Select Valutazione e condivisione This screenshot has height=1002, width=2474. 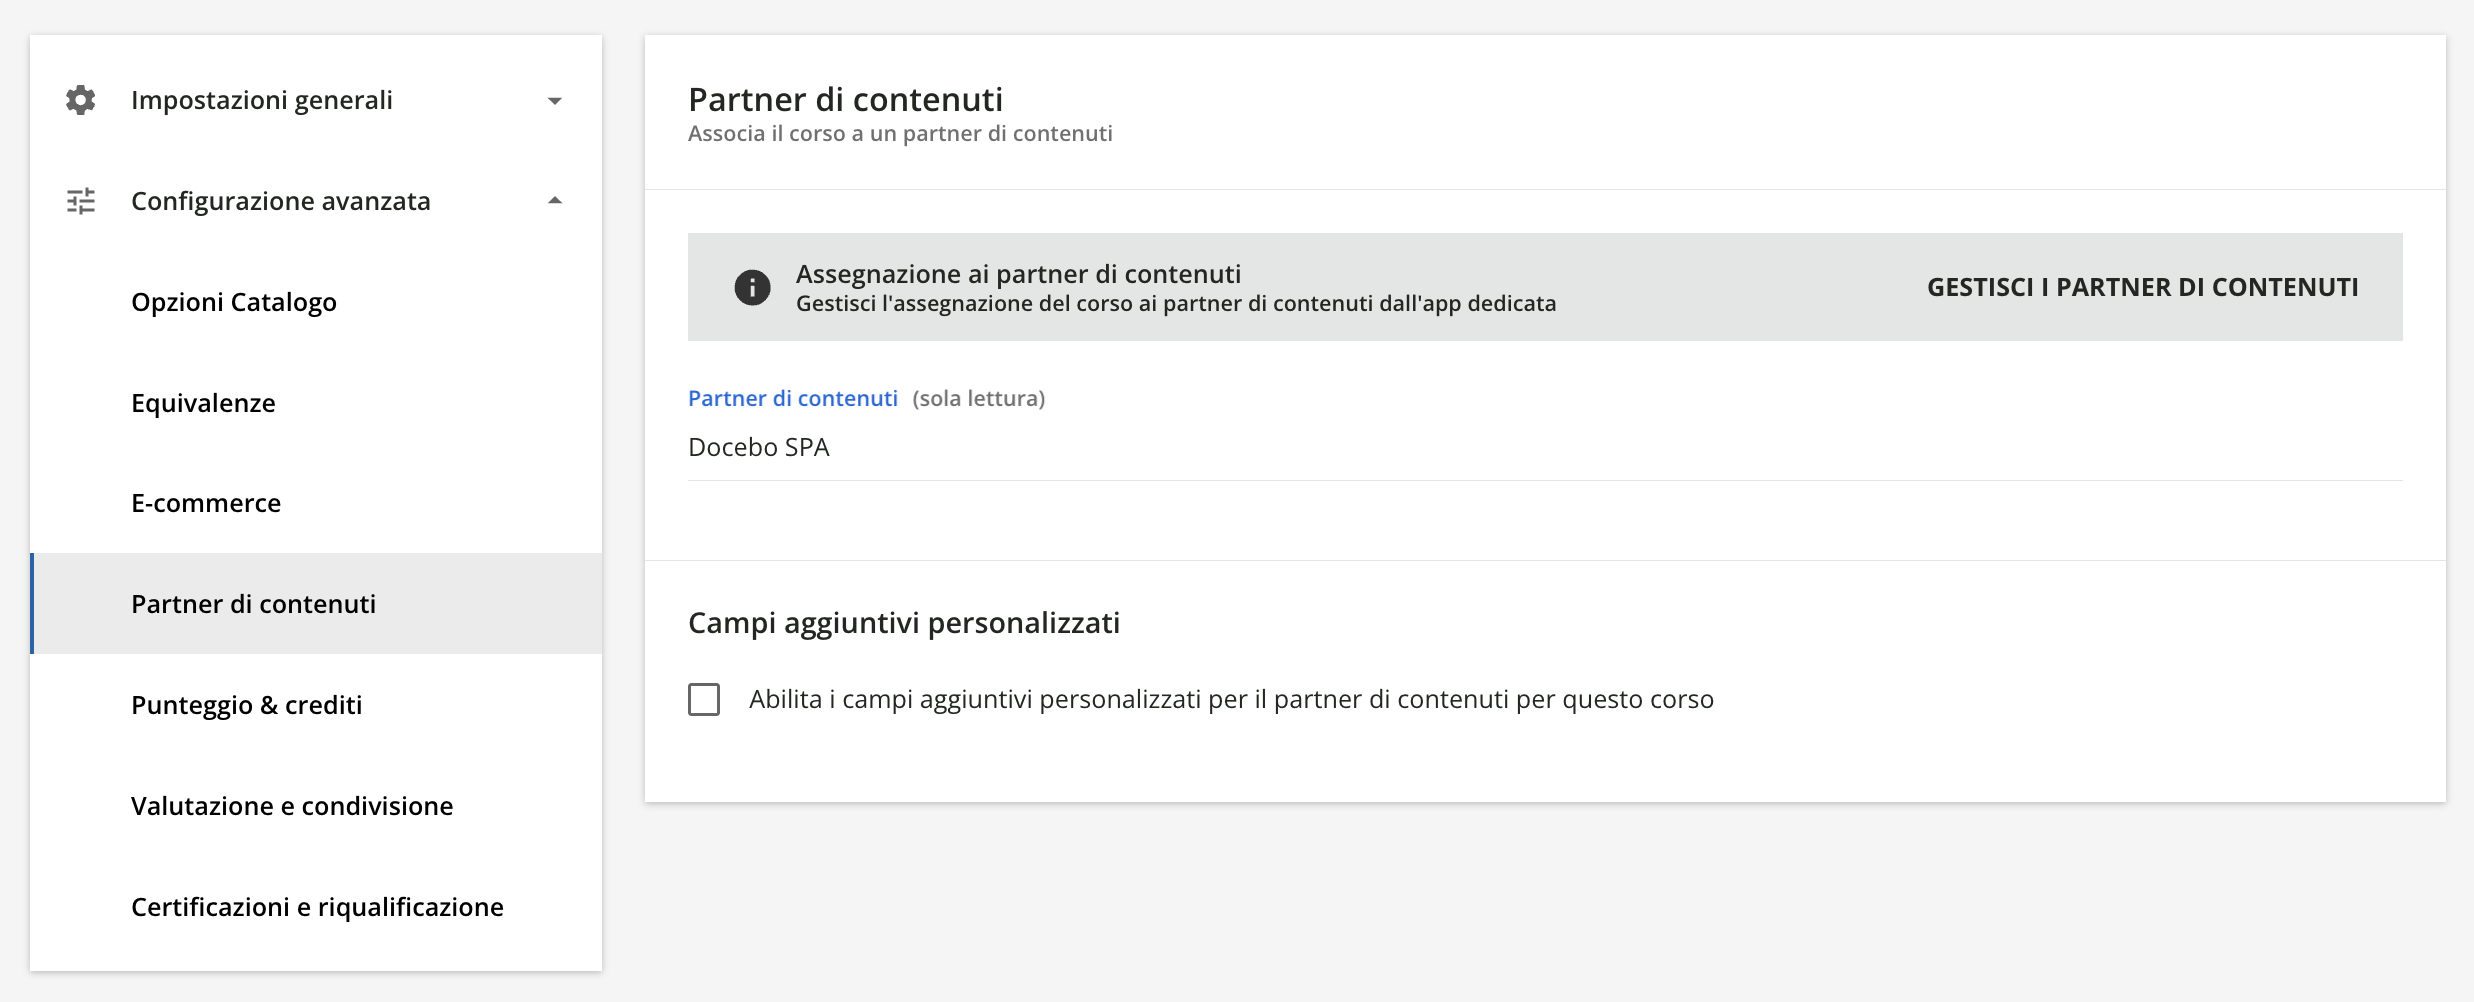[x=291, y=805]
